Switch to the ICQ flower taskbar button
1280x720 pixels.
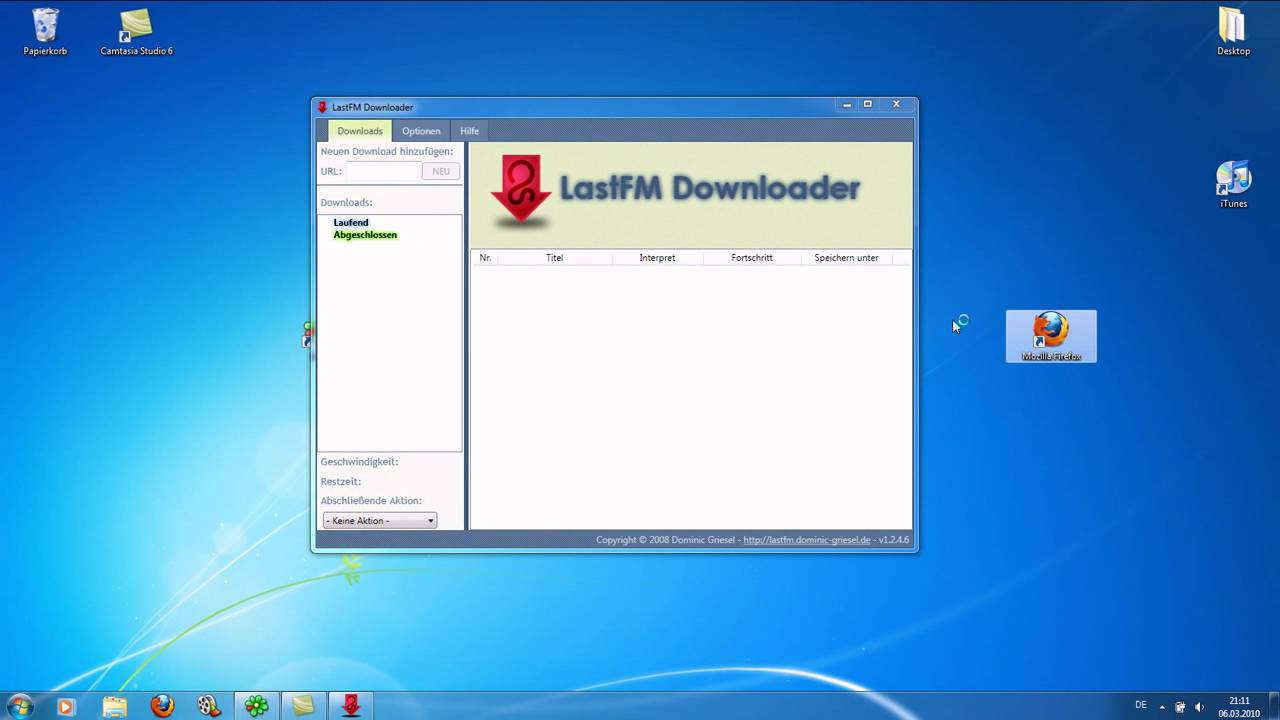(257, 706)
